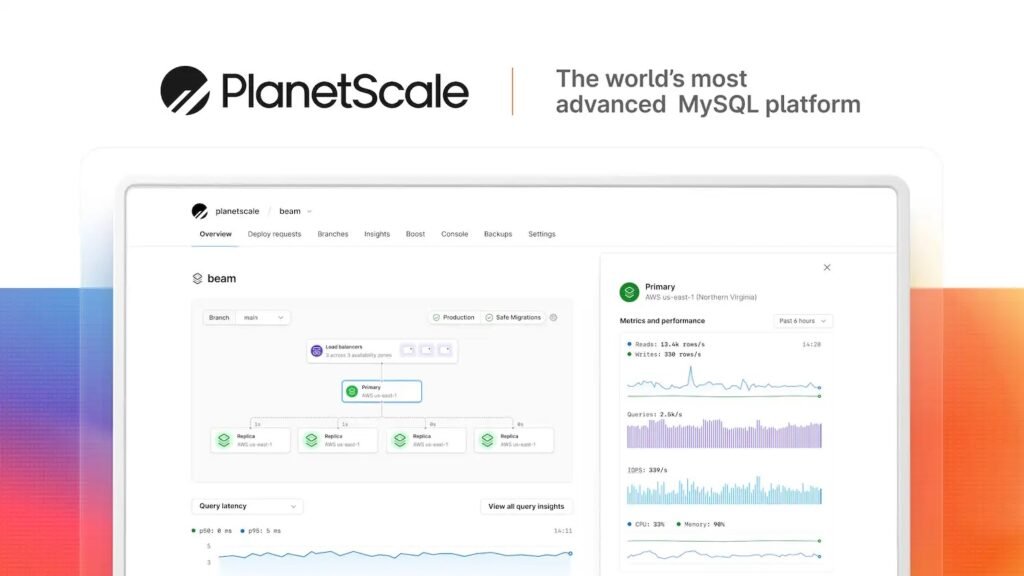The image size is (1024, 576).
Task: Click the planetscale logo icon
Action: [x=198, y=211]
